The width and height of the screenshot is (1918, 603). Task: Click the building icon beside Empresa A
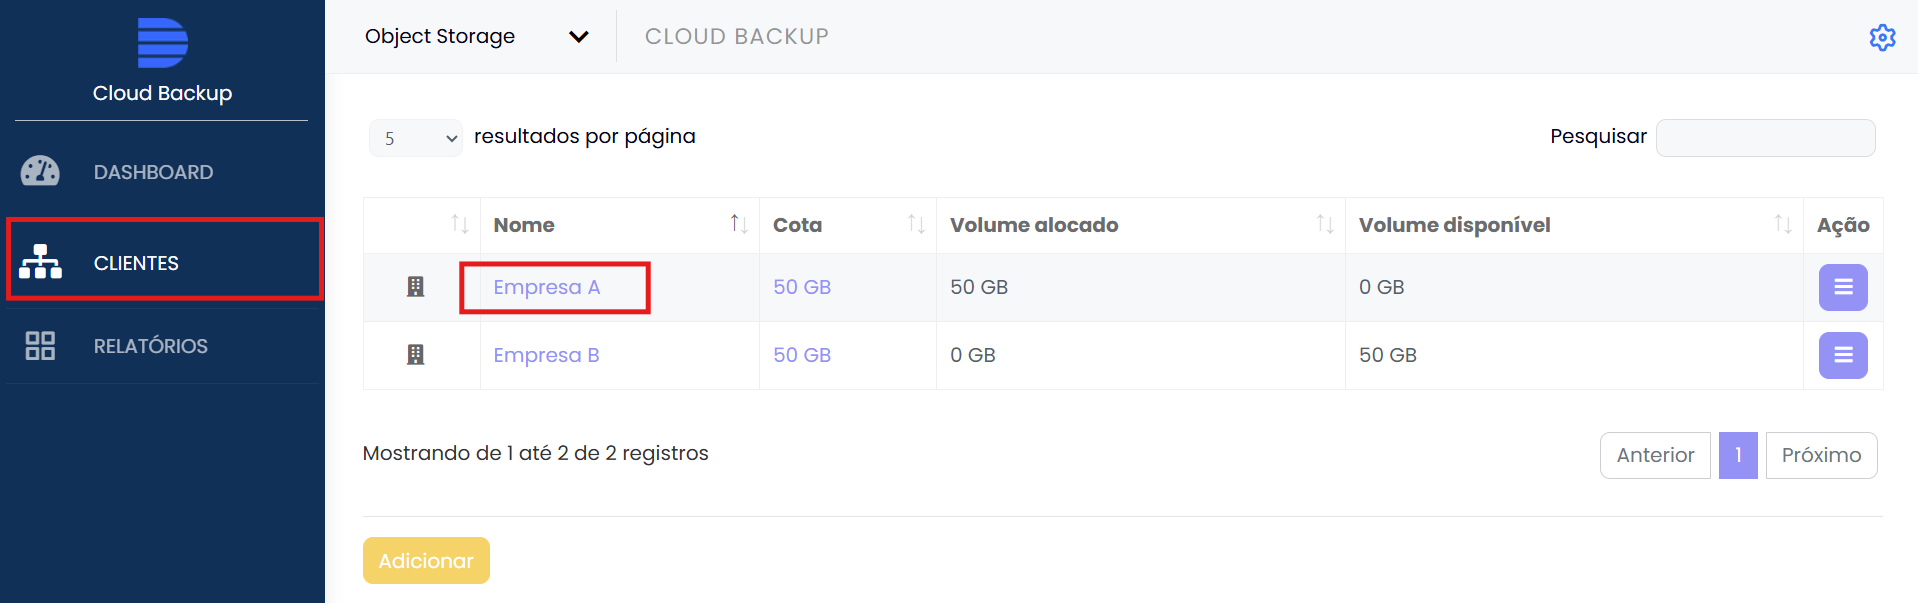coord(416,287)
